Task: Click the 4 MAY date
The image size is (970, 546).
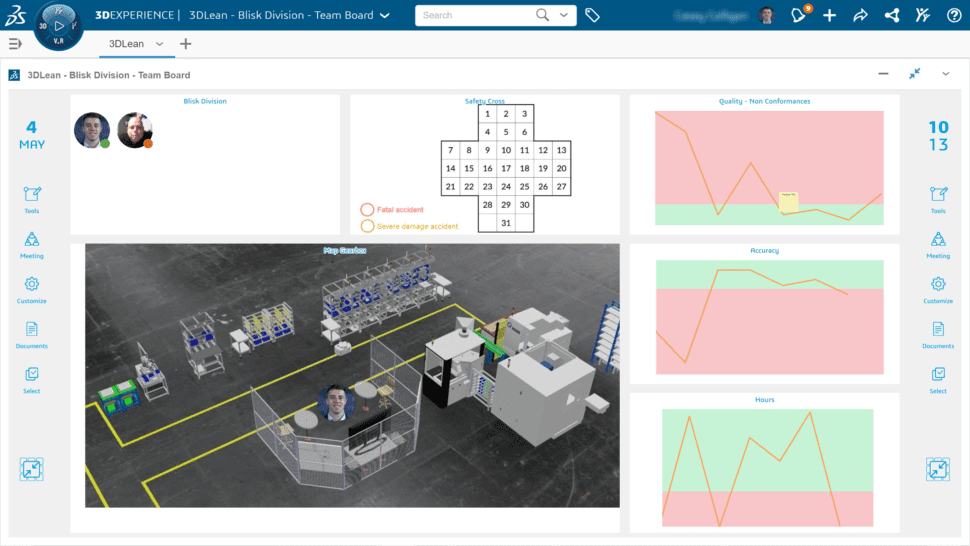Action: 32,135
